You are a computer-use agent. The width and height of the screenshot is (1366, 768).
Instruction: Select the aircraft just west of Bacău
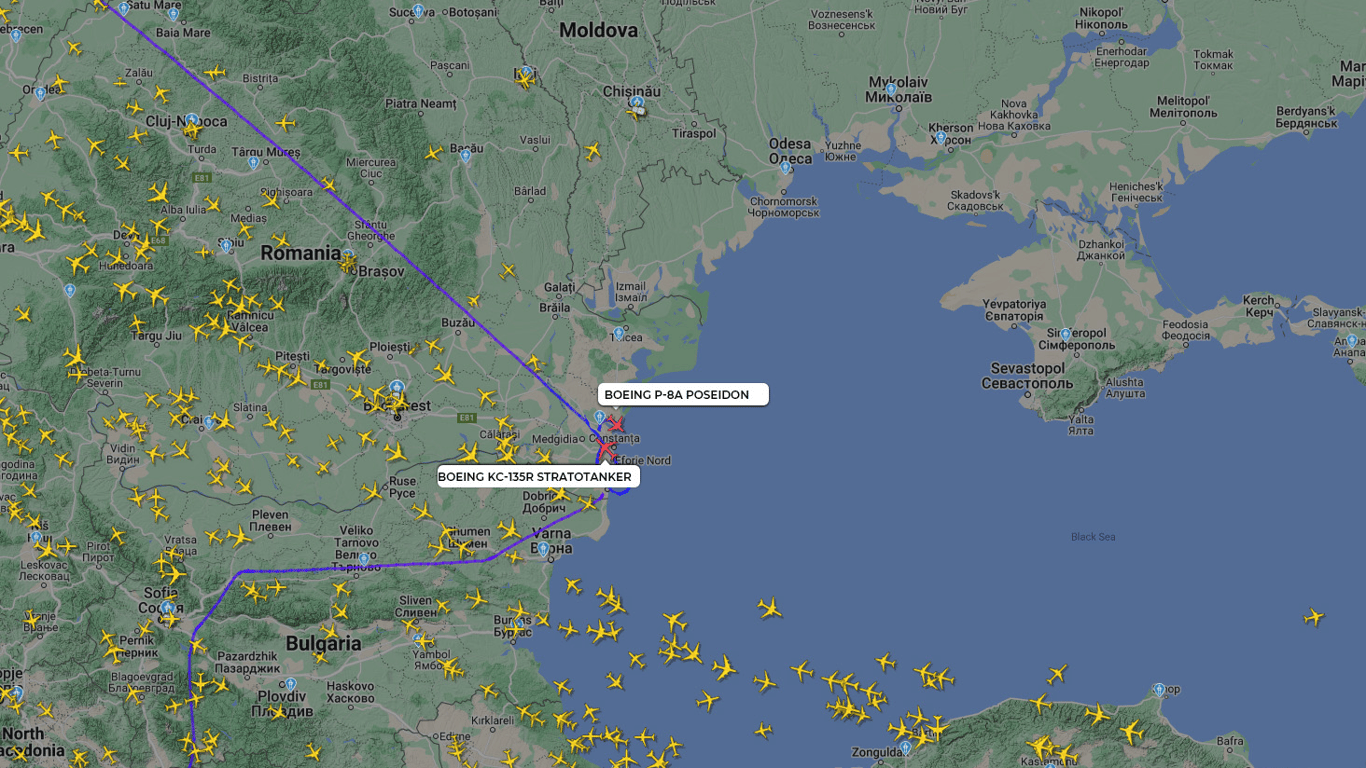[x=434, y=154]
